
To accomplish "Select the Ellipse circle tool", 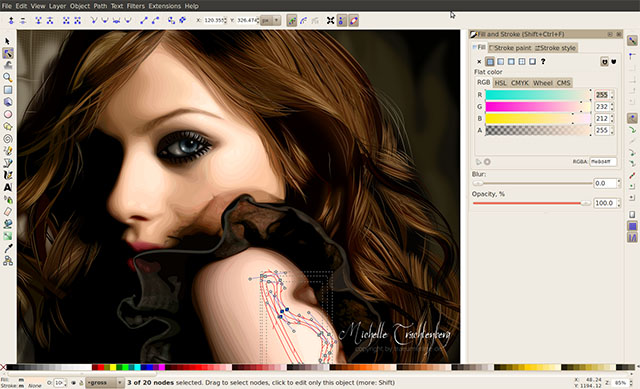I will (x=8, y=114).
